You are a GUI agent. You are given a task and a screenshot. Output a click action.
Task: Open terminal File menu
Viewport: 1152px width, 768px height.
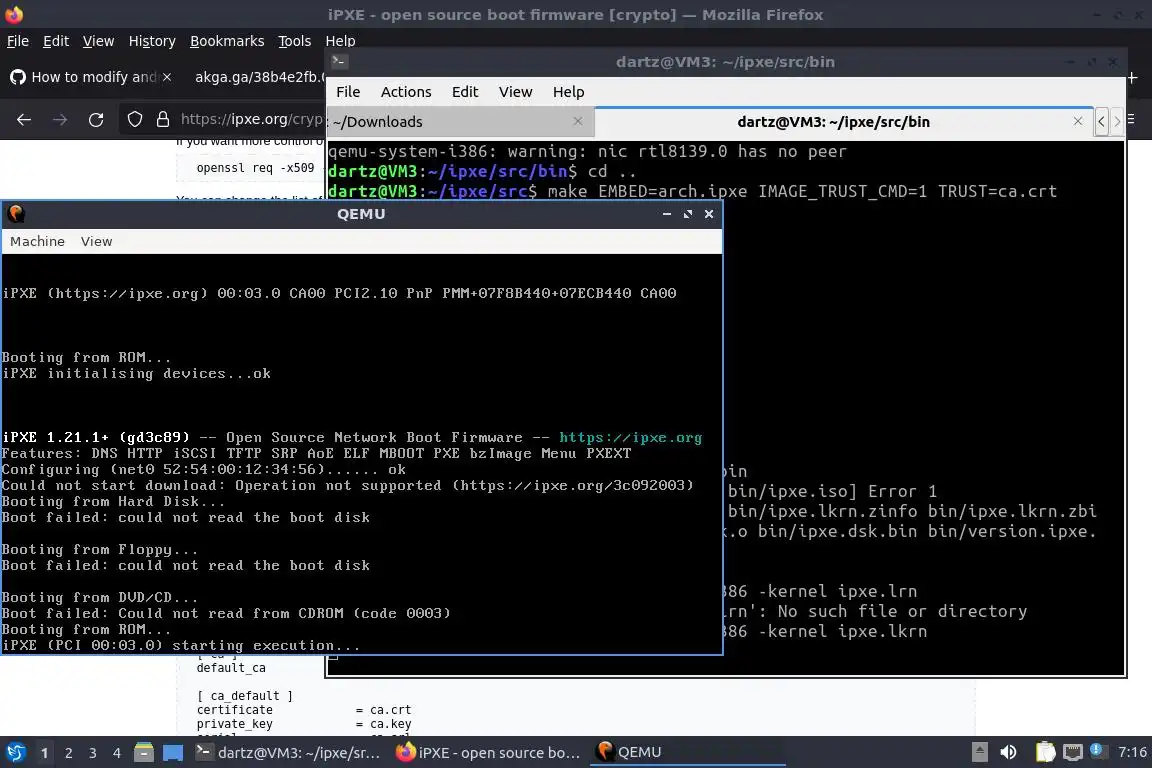click(348, 92)
